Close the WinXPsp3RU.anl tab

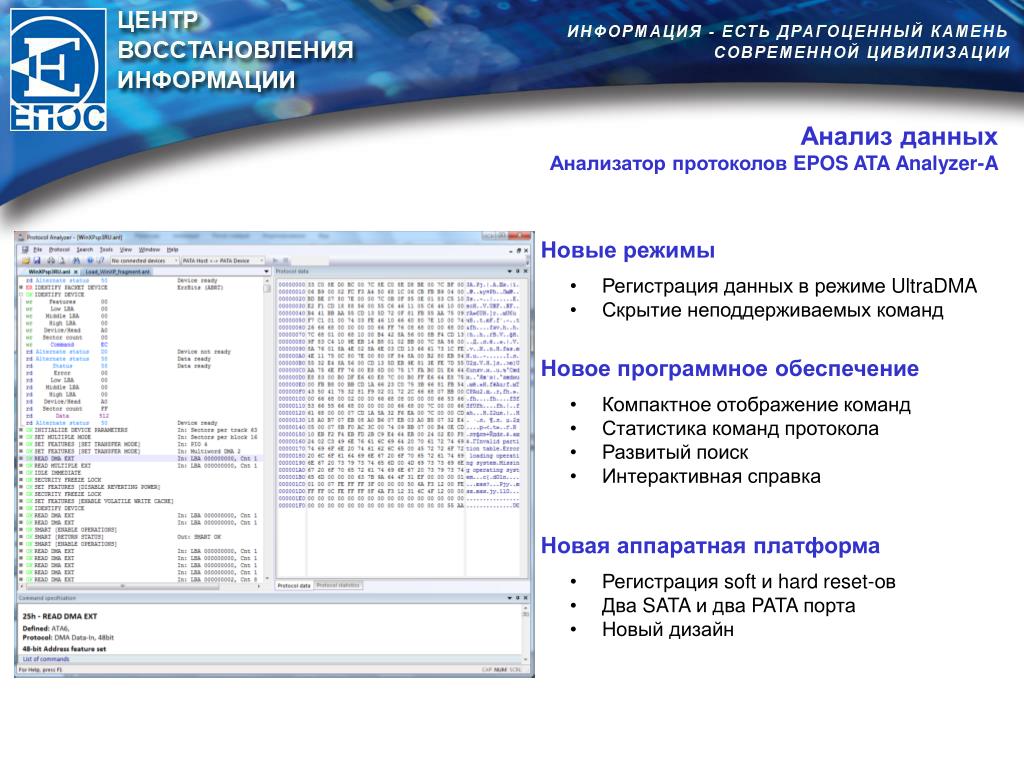click(76, 272)
